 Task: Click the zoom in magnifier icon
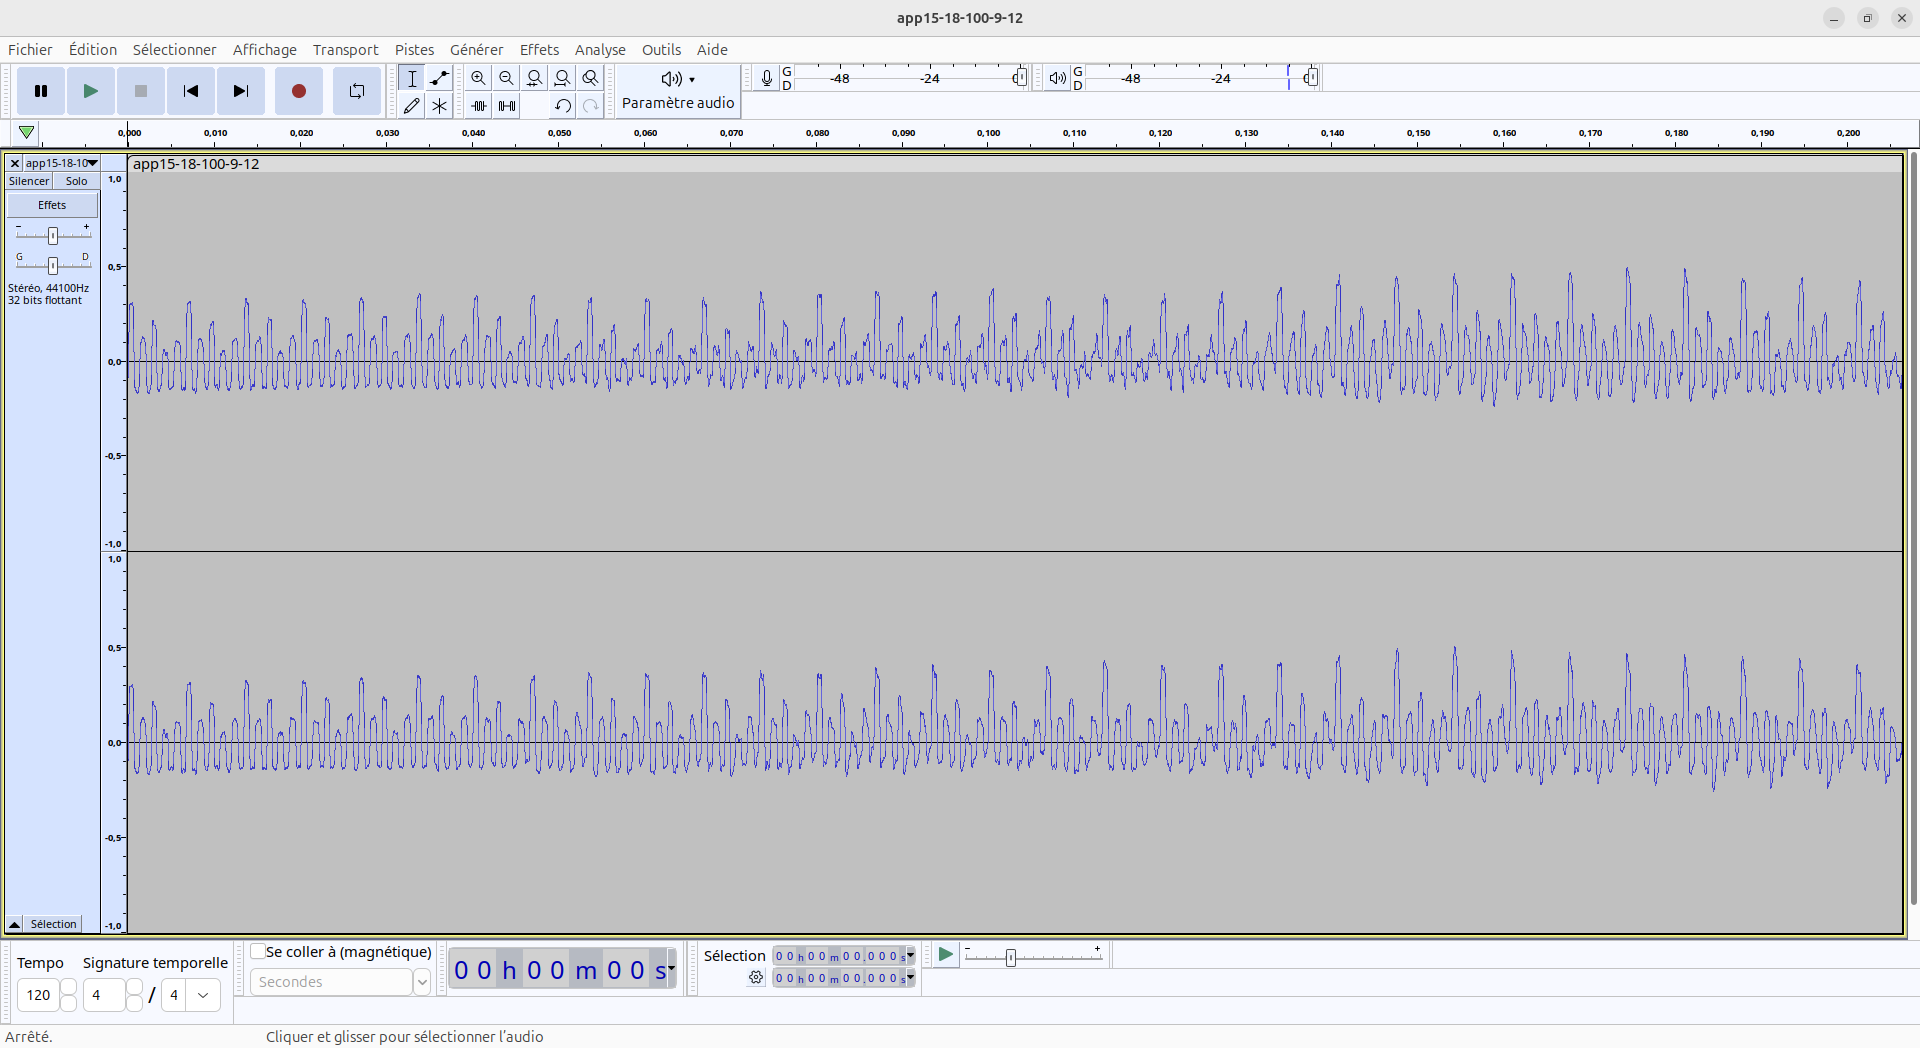478,78
